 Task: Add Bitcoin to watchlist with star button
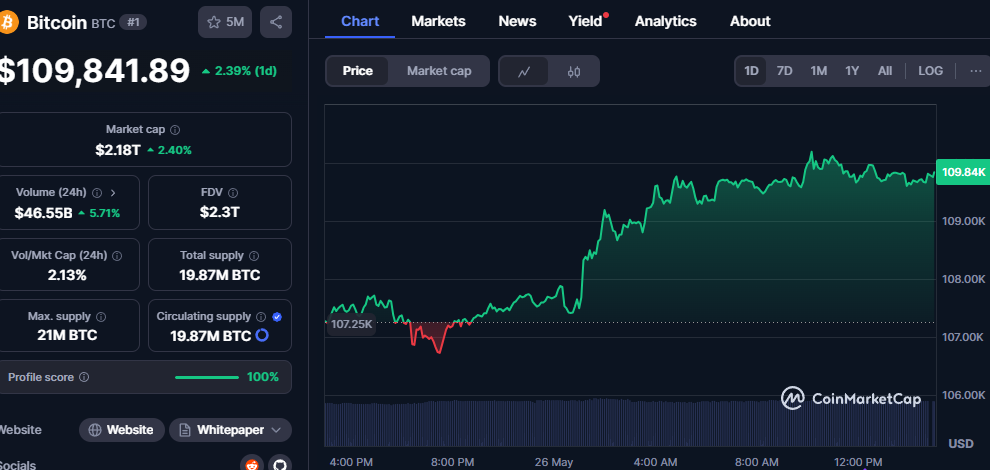click(225, 22)
